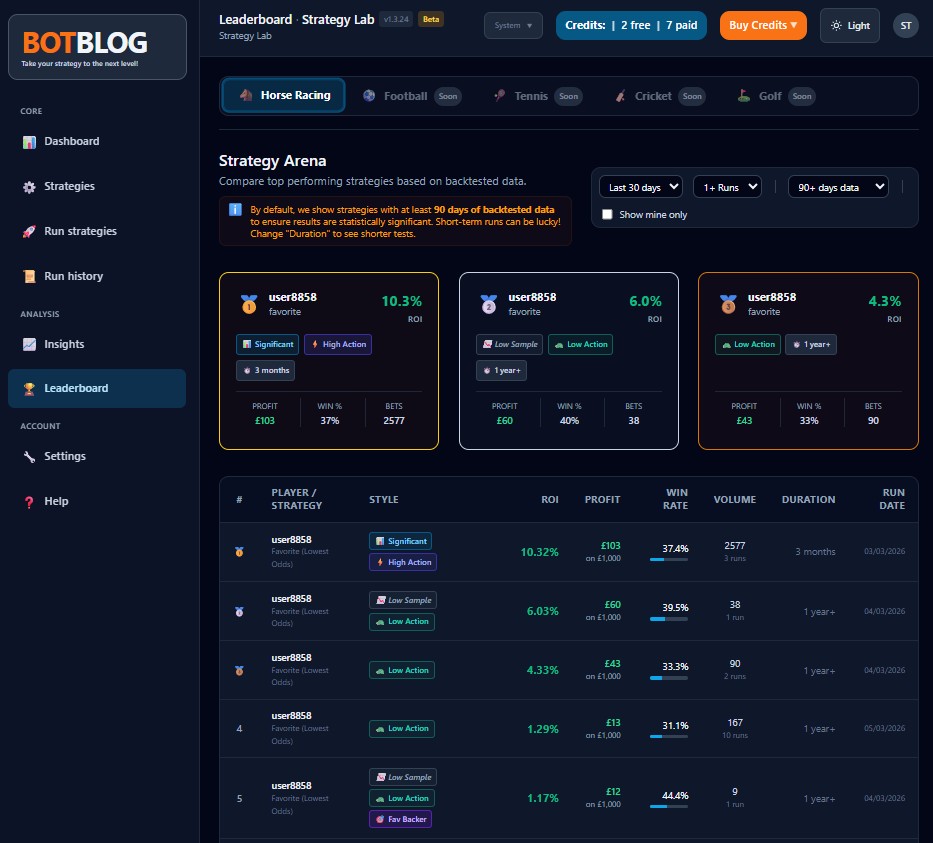Open the ST user avatar menu

pos(905,25)
